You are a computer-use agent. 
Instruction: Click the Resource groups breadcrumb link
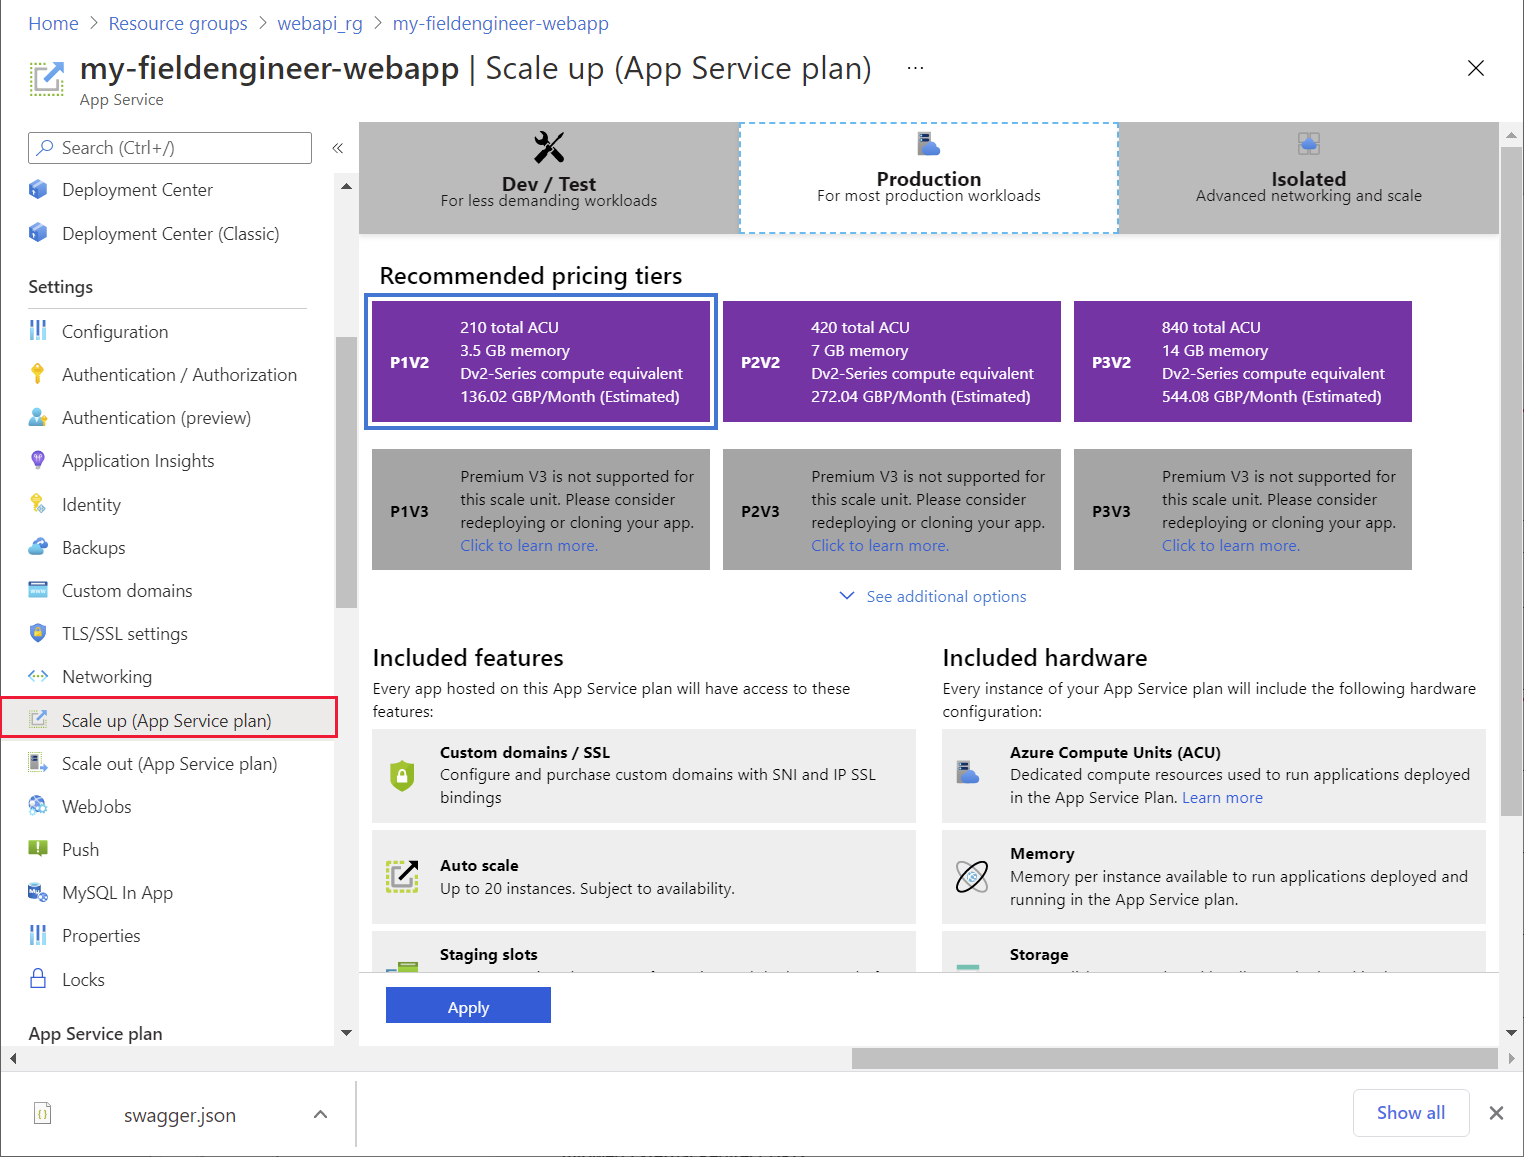click(178, 23)
